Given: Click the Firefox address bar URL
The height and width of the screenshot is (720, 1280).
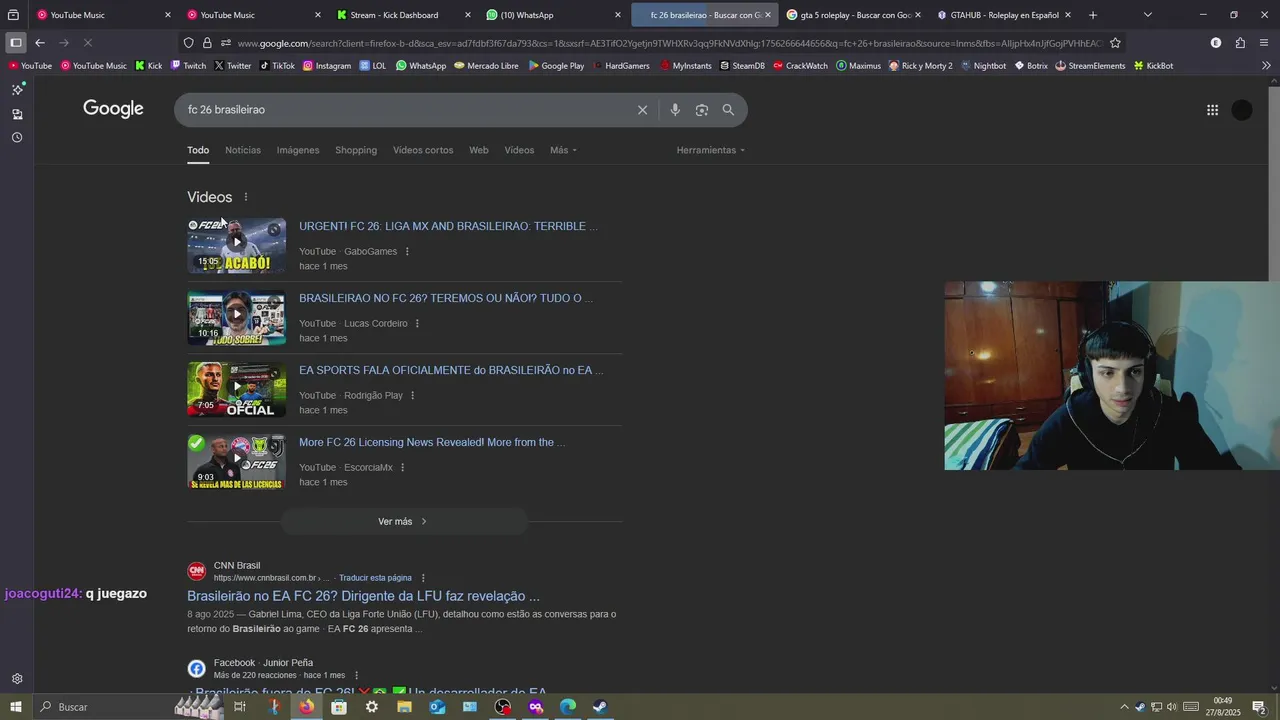Looking at the screenshot, I should 668,43.
